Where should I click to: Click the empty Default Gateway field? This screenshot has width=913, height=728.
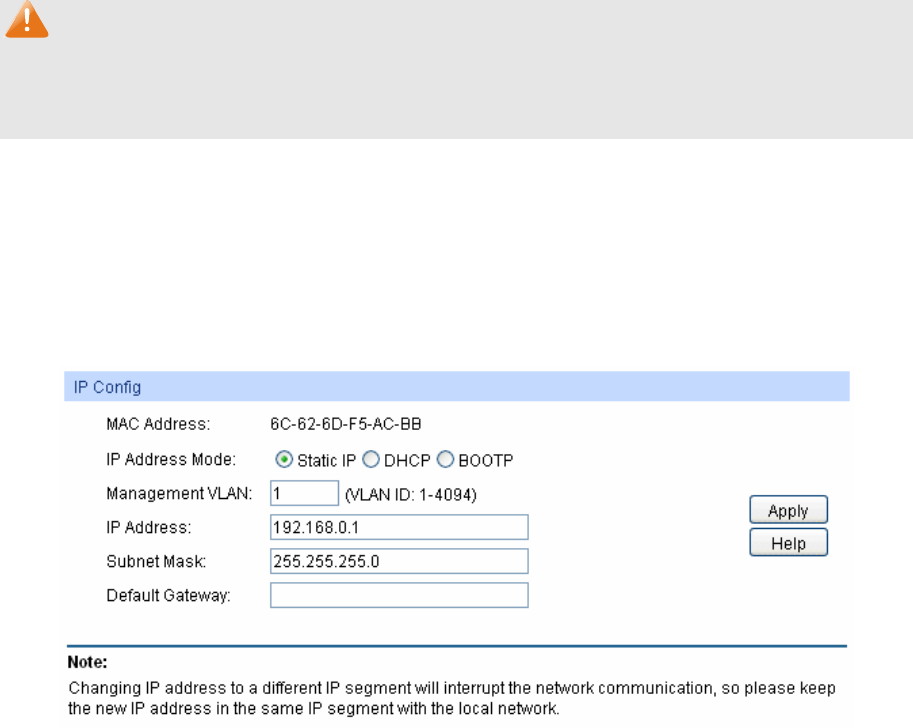tap(398, 595)
